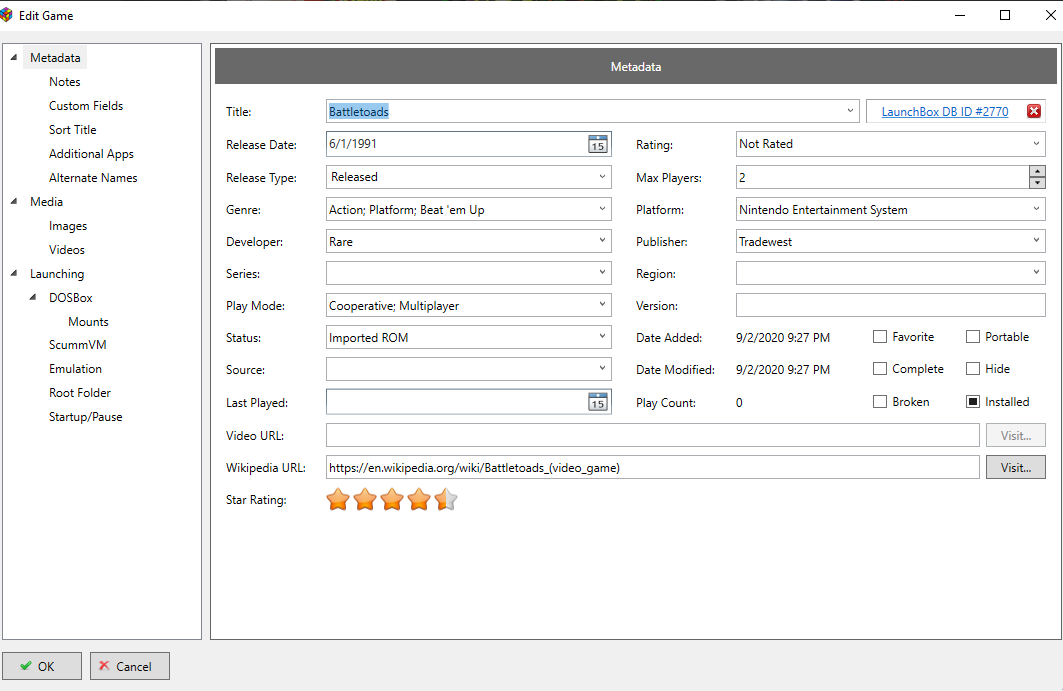Open the Root Folder section
This screenshot has width=1063, height=691.
coord(79,393)
